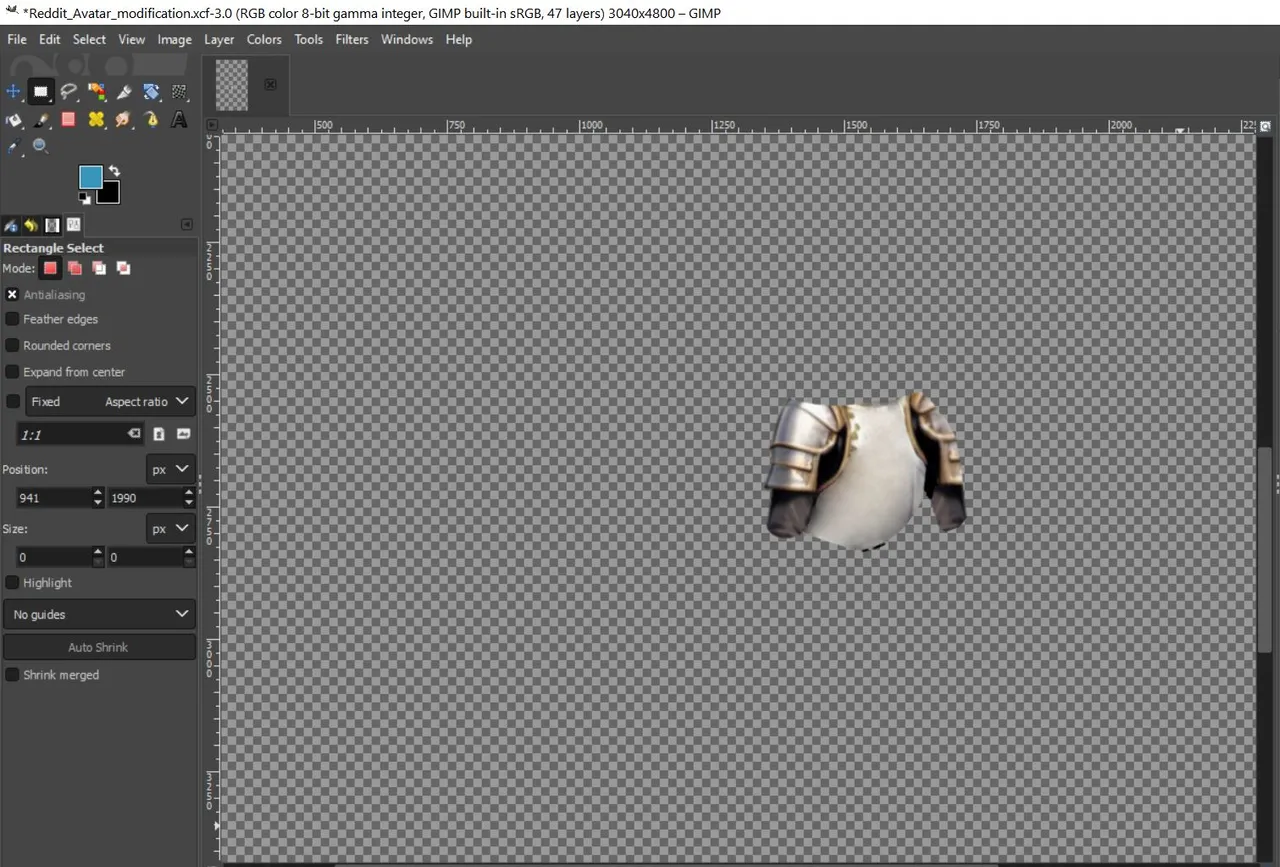Open the Edit menu

(x=50, y=39)
